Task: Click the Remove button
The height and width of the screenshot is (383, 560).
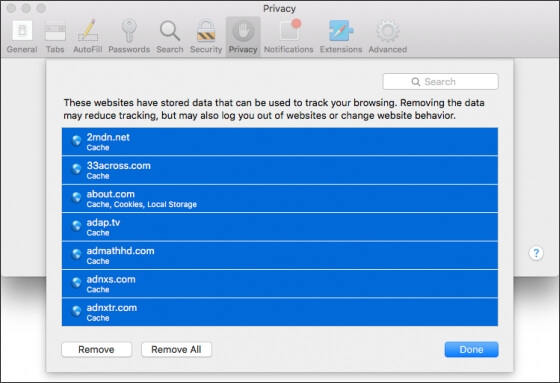Action: click(96, 349)
